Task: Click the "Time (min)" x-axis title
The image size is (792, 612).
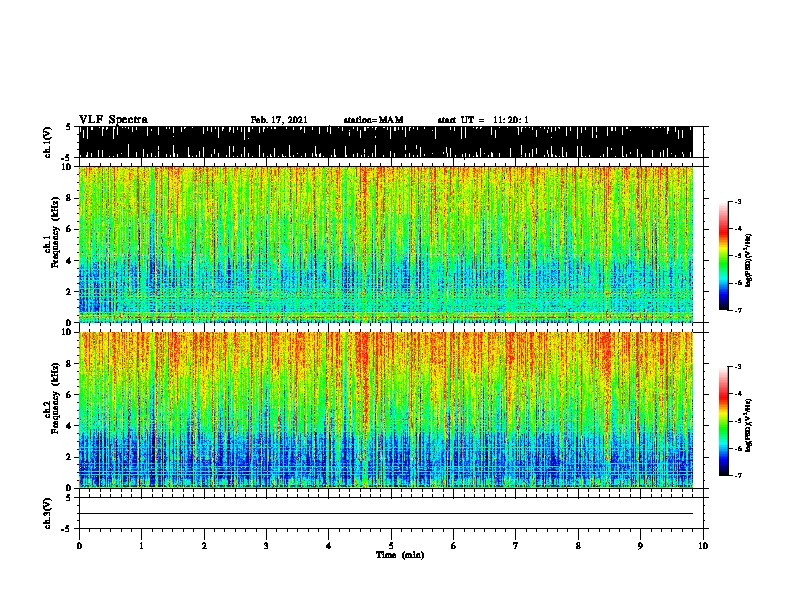Action: [400, 555]
